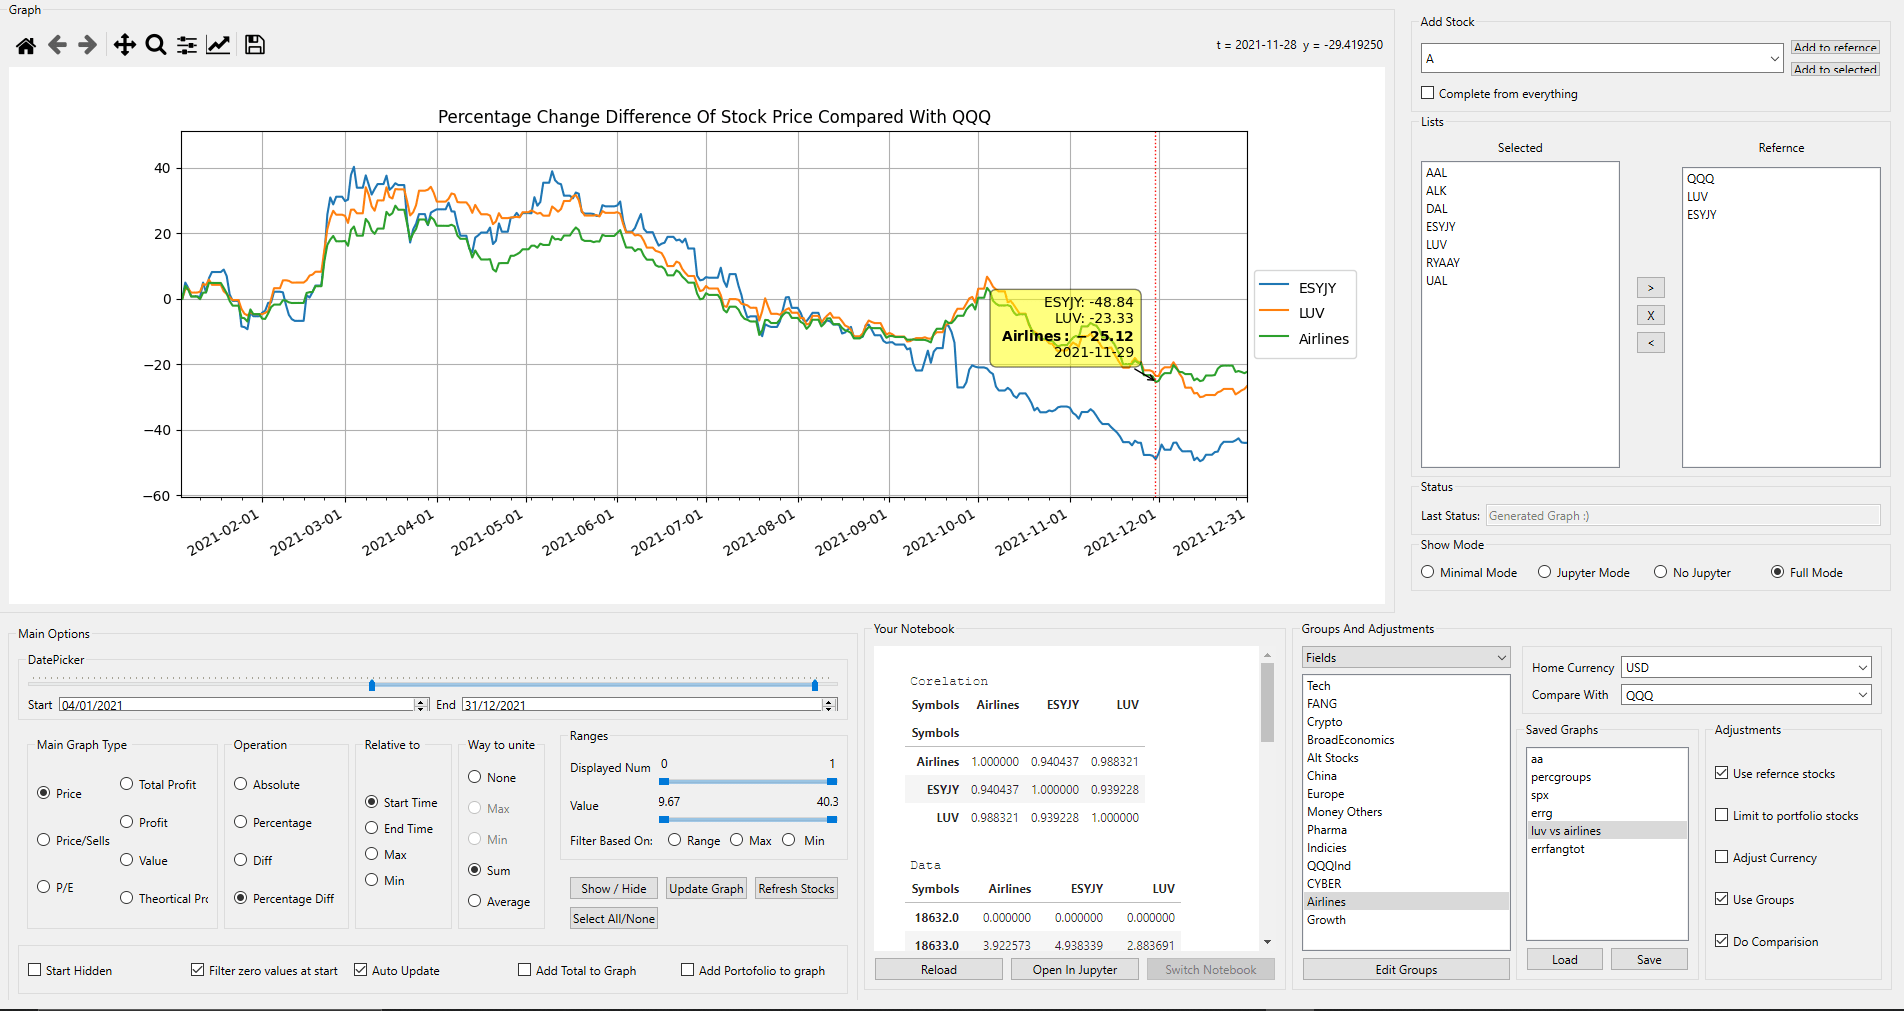Open Configure subplots sliders icon
Screen dimensions: 1904x1011
coord(187,45)
